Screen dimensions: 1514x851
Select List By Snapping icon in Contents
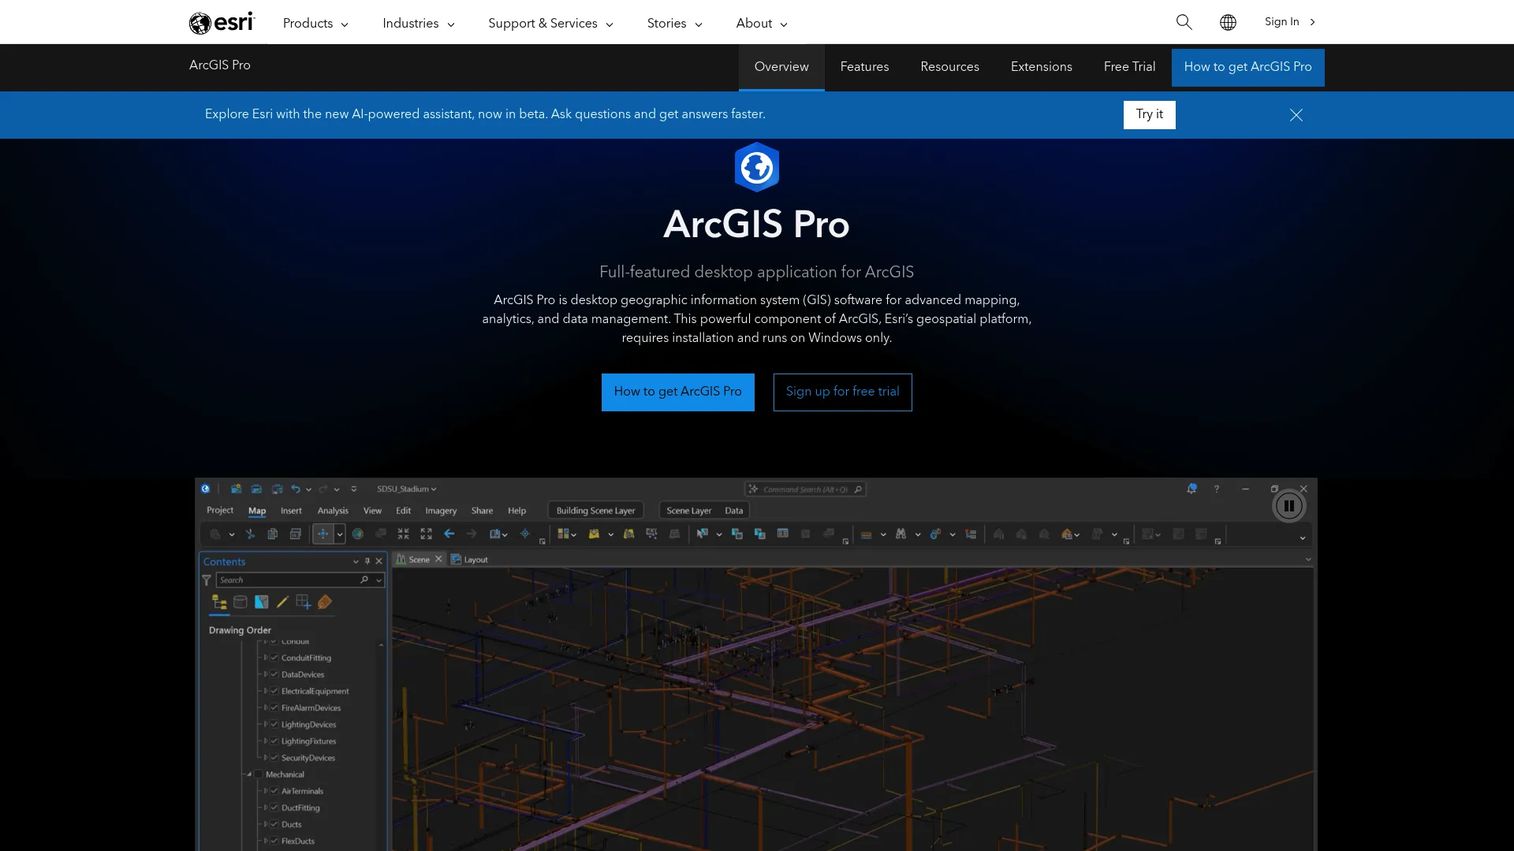(x=303, y=602)
